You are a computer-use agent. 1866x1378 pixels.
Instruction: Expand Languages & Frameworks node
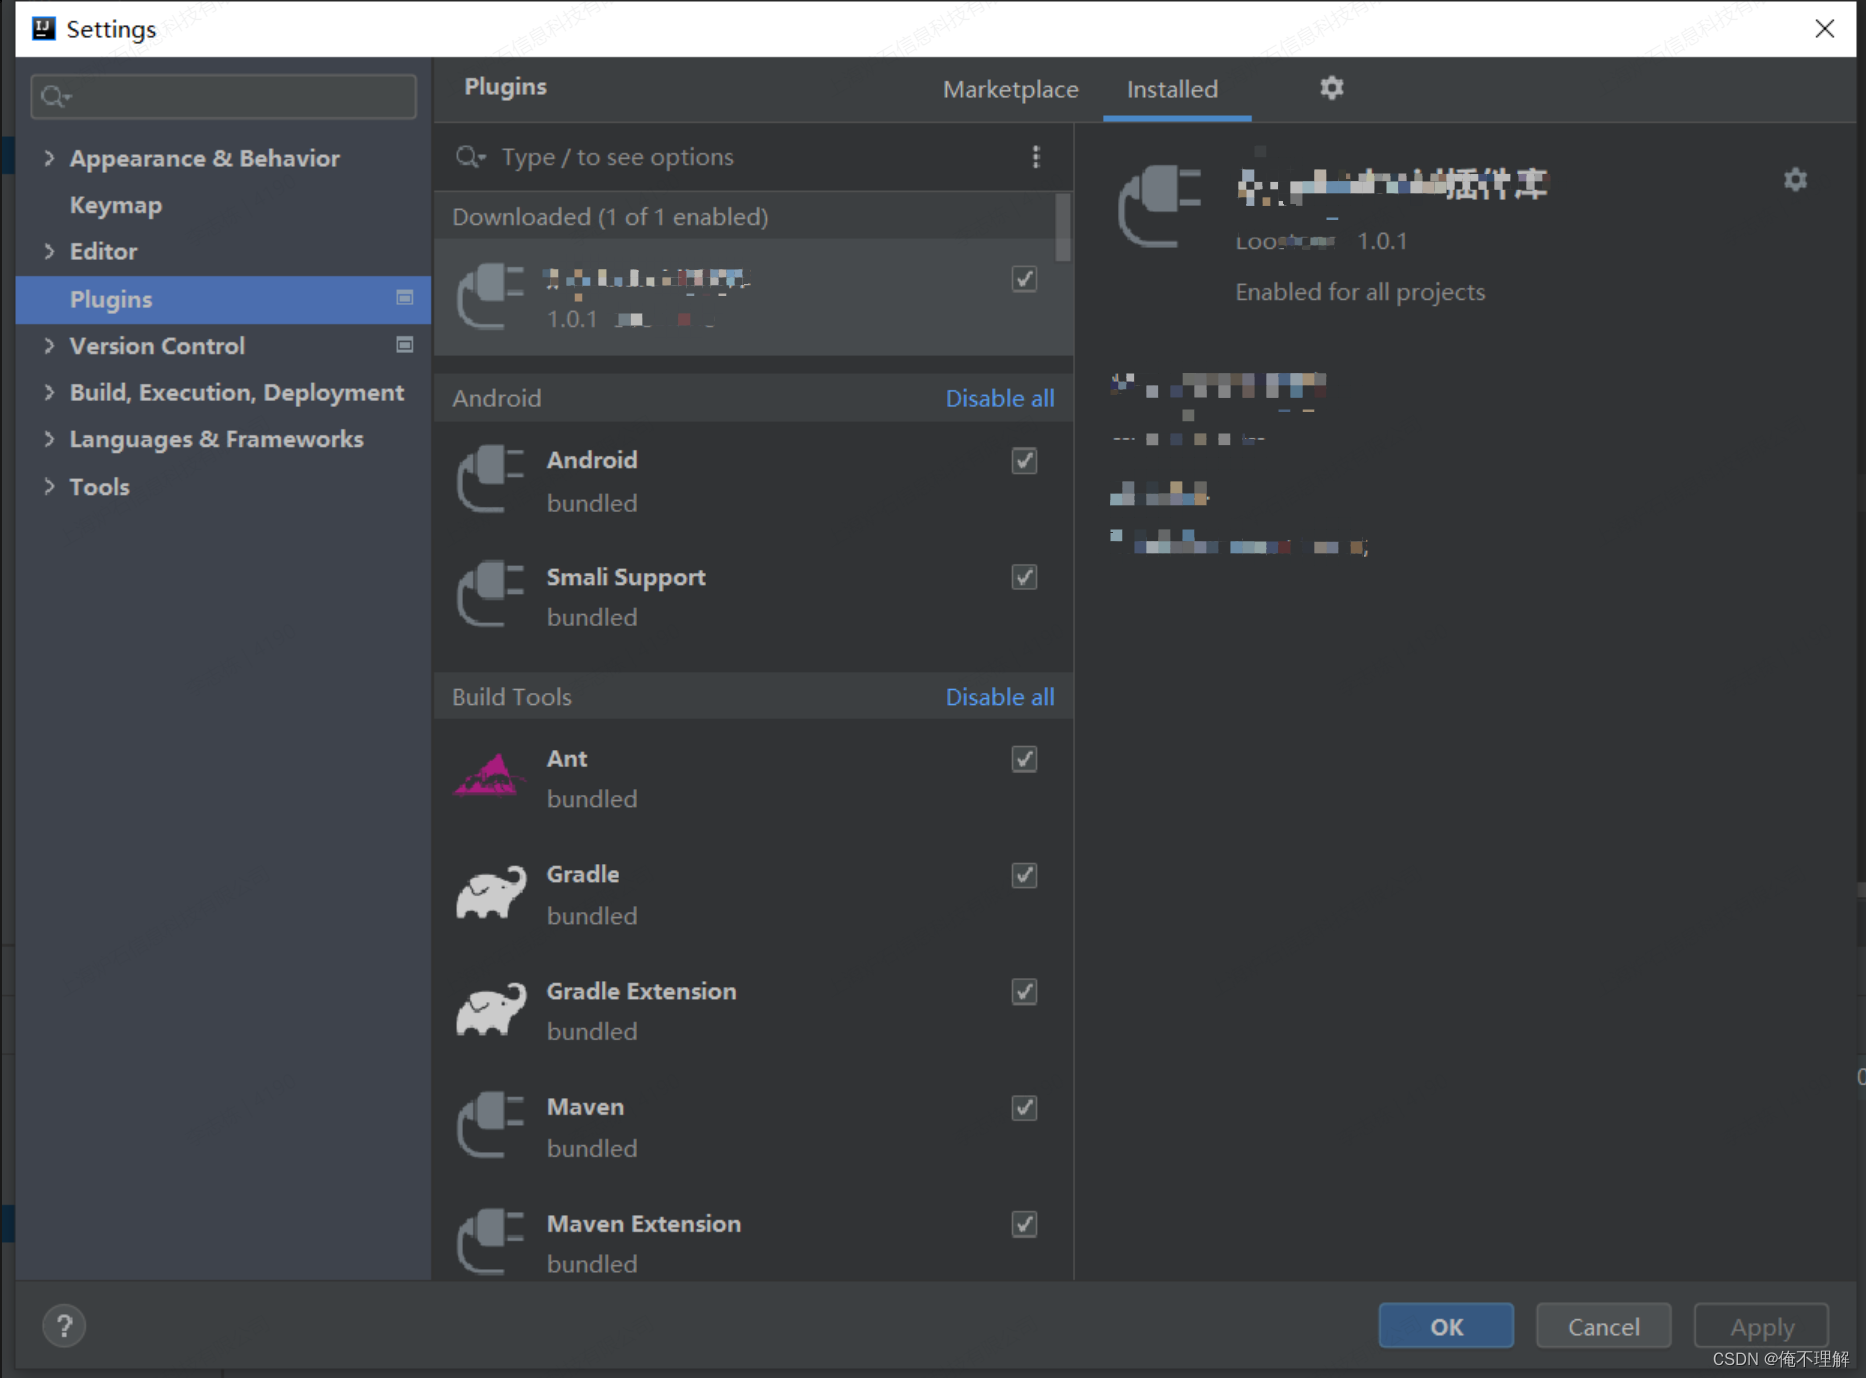coord(49,439)
